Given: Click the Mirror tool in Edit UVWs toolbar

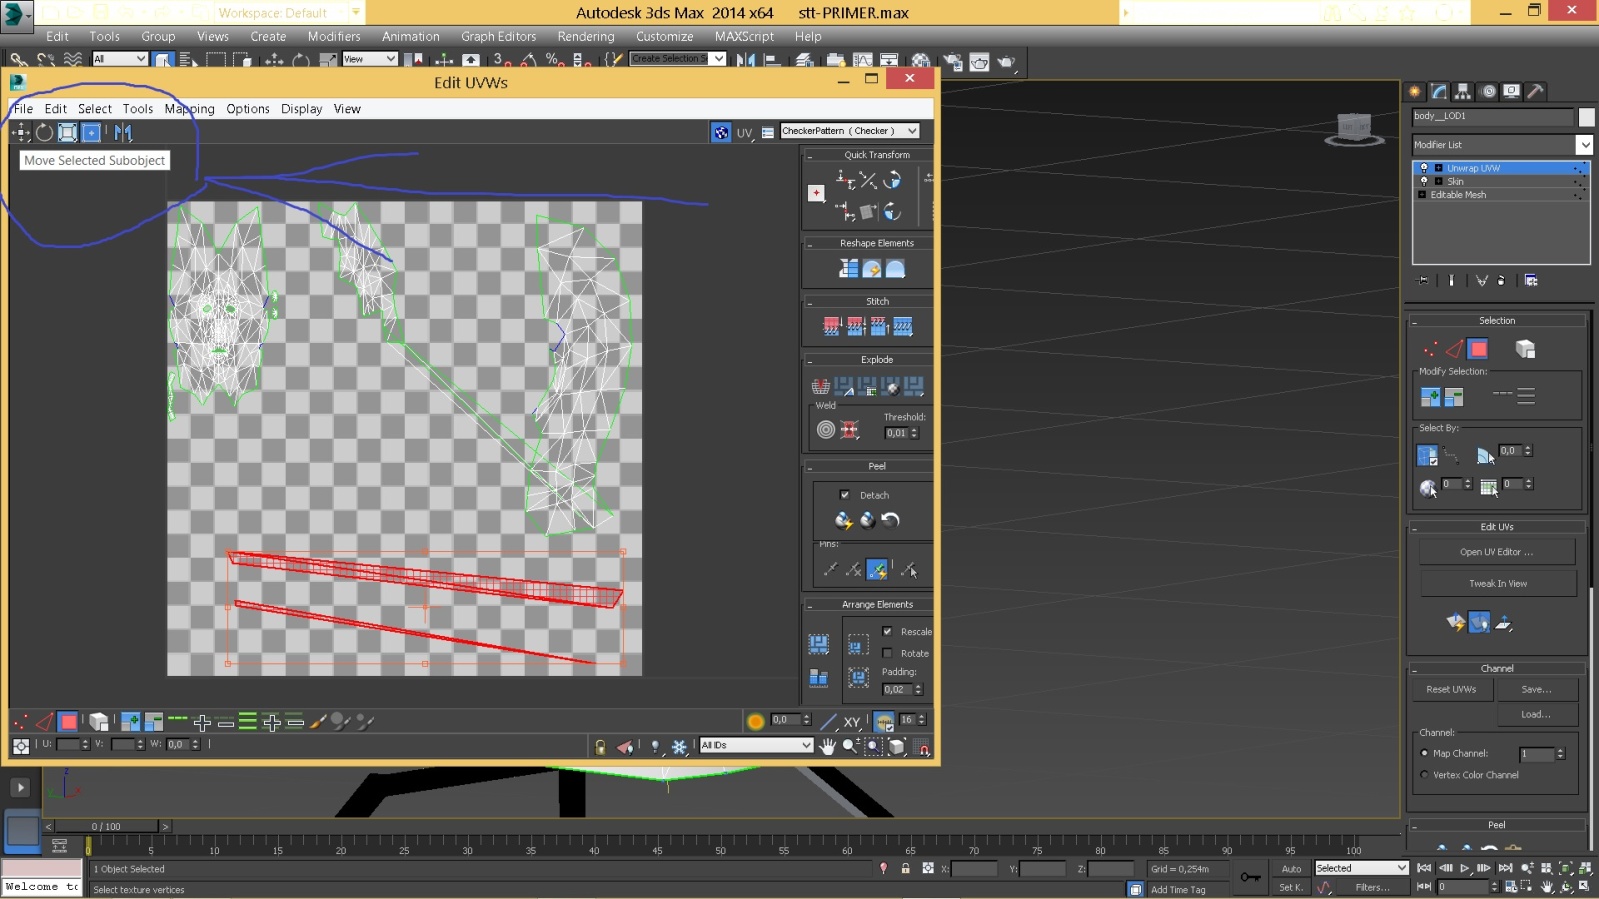Looking at the screenshot, I should (123, 132).
